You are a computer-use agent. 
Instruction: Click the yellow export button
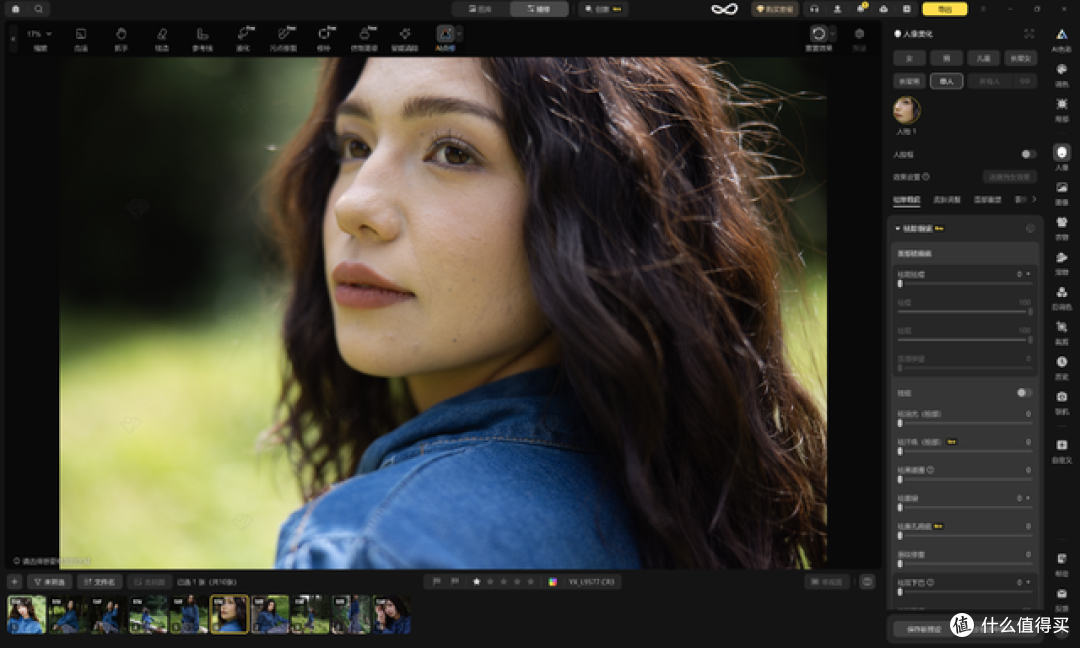tap(944, 9)
